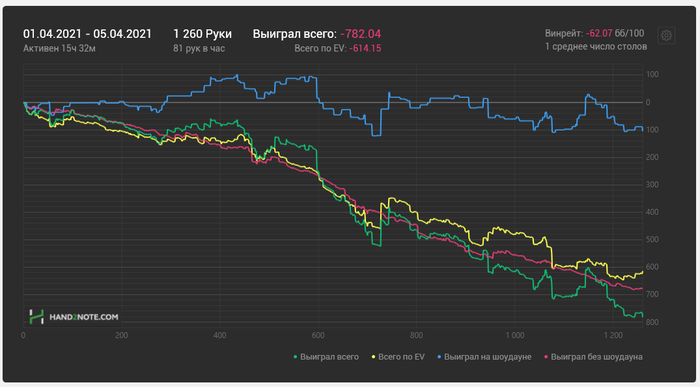
Task: Click the 'Выиграл всего:' header label
Action: pyautogui.click(x=295, y=34)
